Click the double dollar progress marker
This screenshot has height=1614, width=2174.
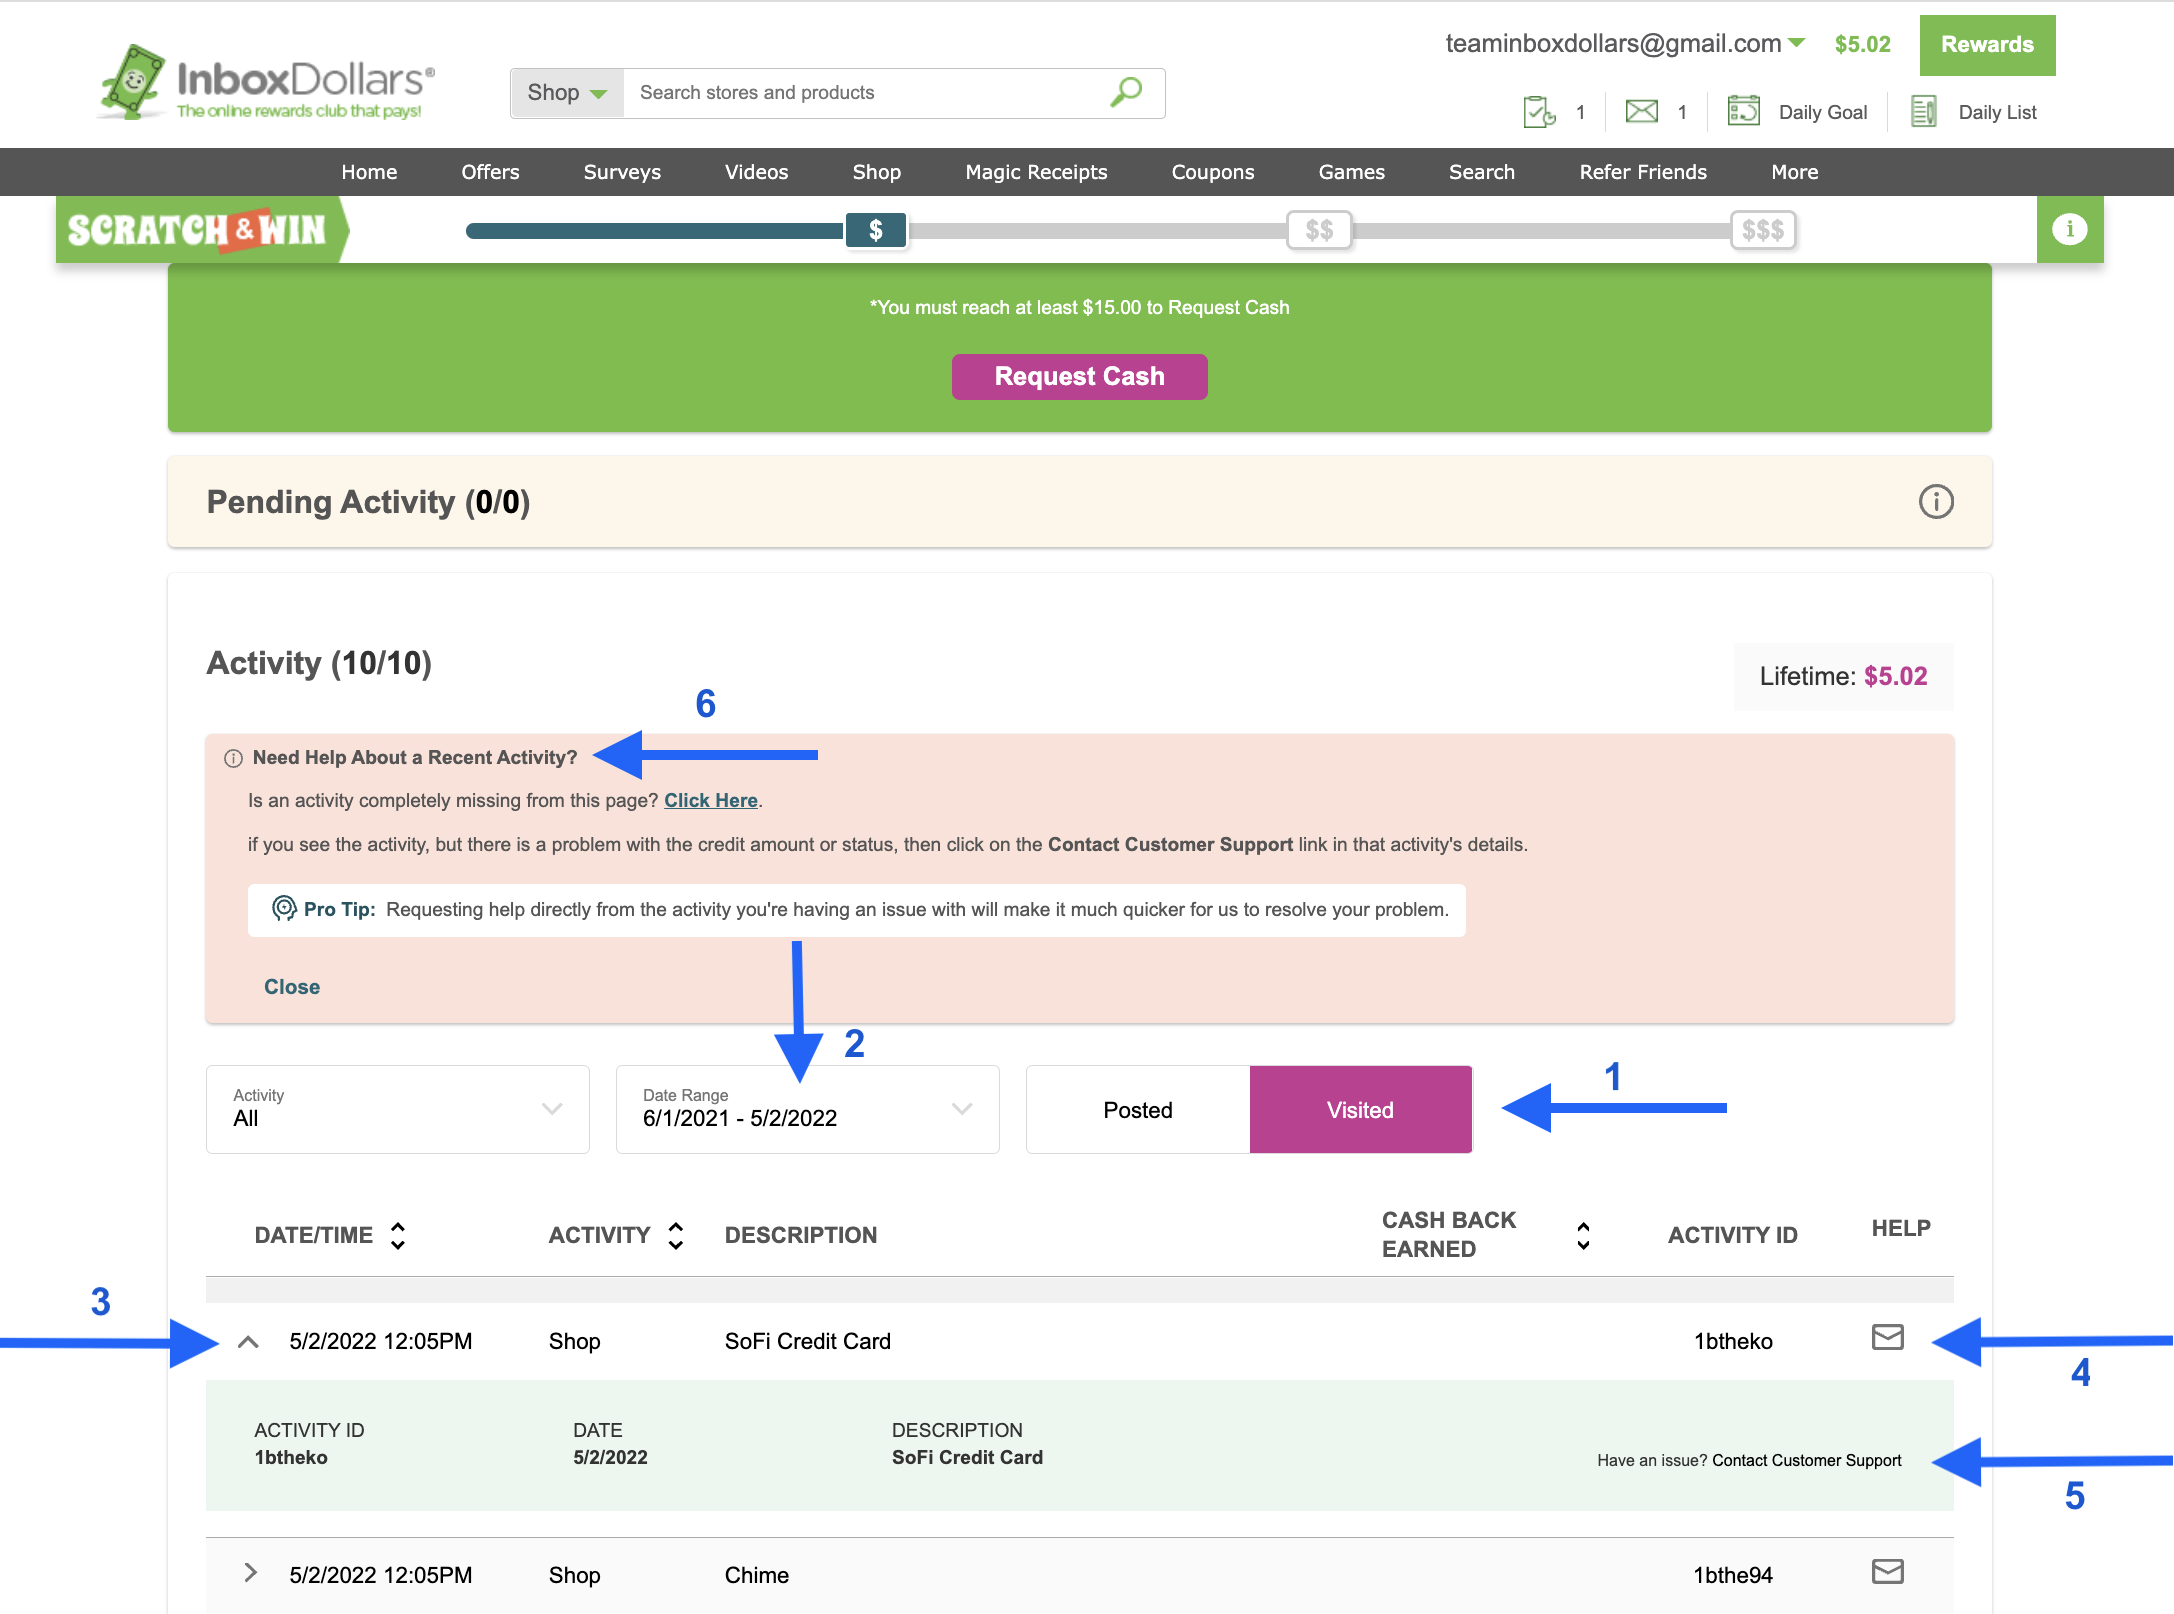click(x=1319, y=230)
